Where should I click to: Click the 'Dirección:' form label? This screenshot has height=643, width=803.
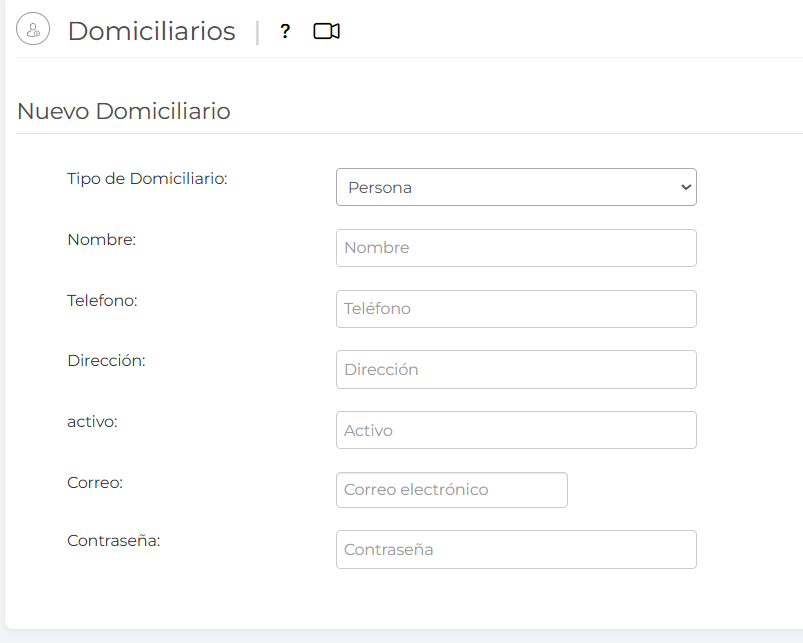click(x=106, y=361)
